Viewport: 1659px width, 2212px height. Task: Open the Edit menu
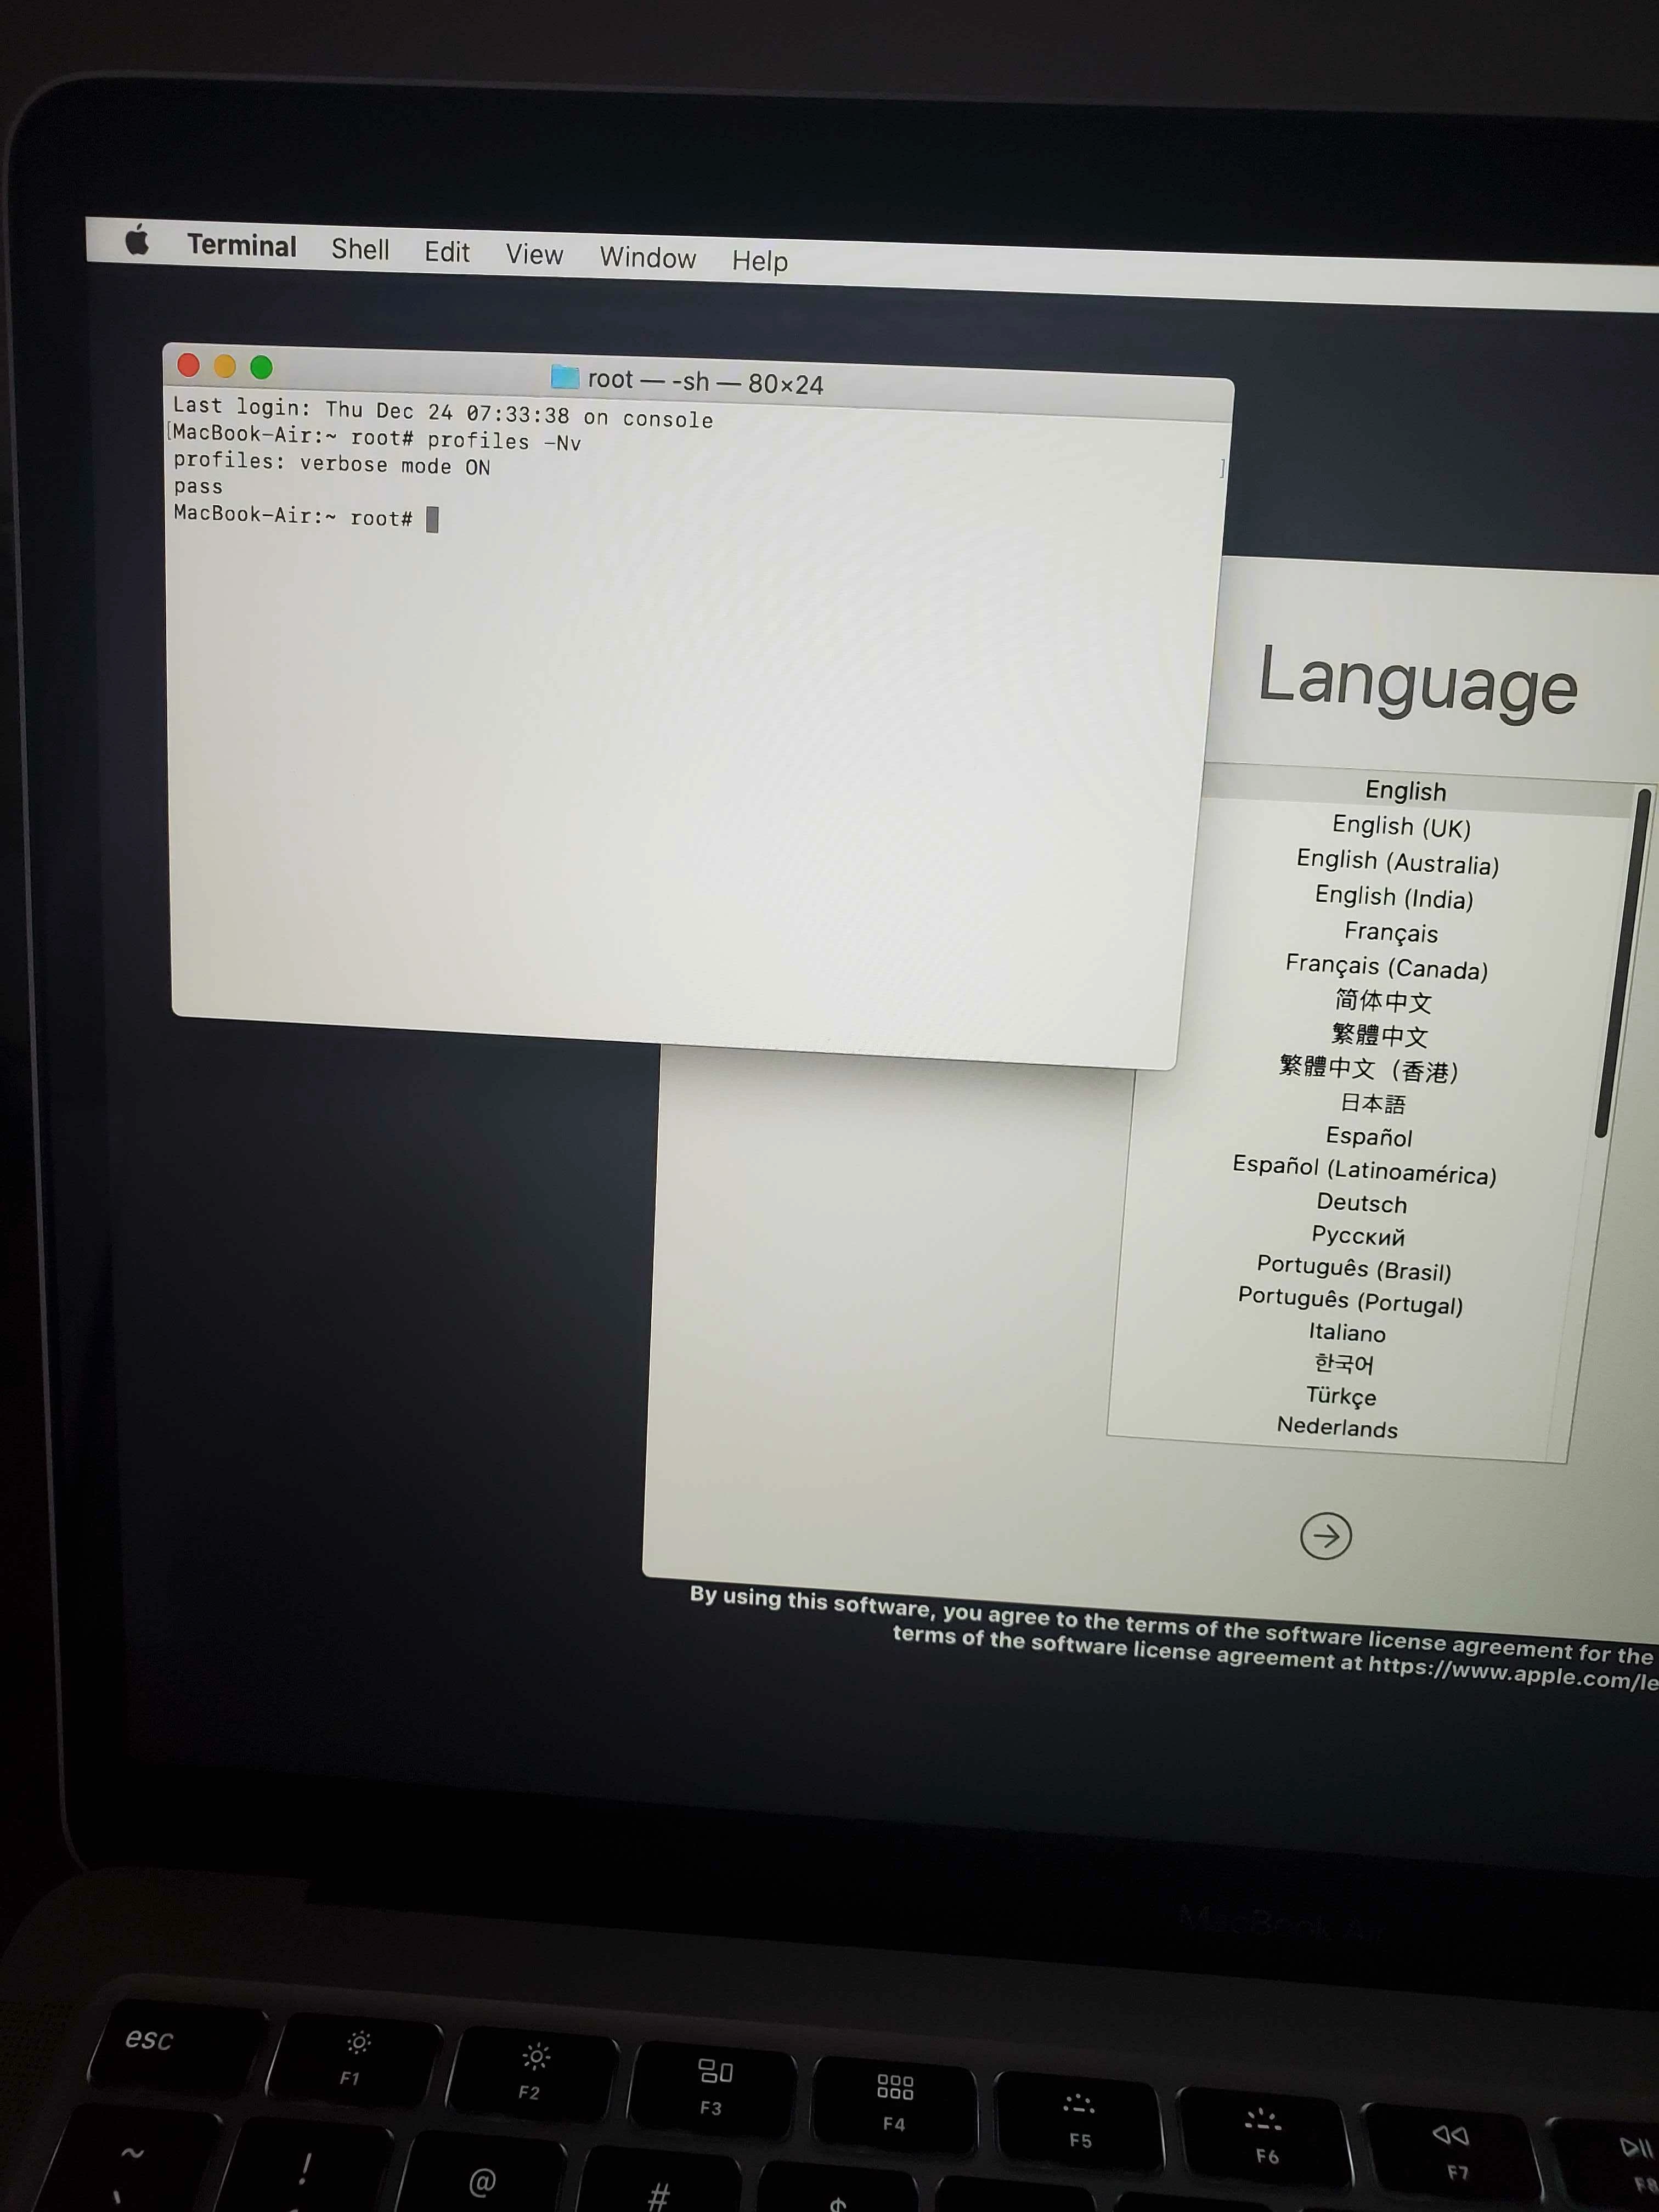point(447,252)
